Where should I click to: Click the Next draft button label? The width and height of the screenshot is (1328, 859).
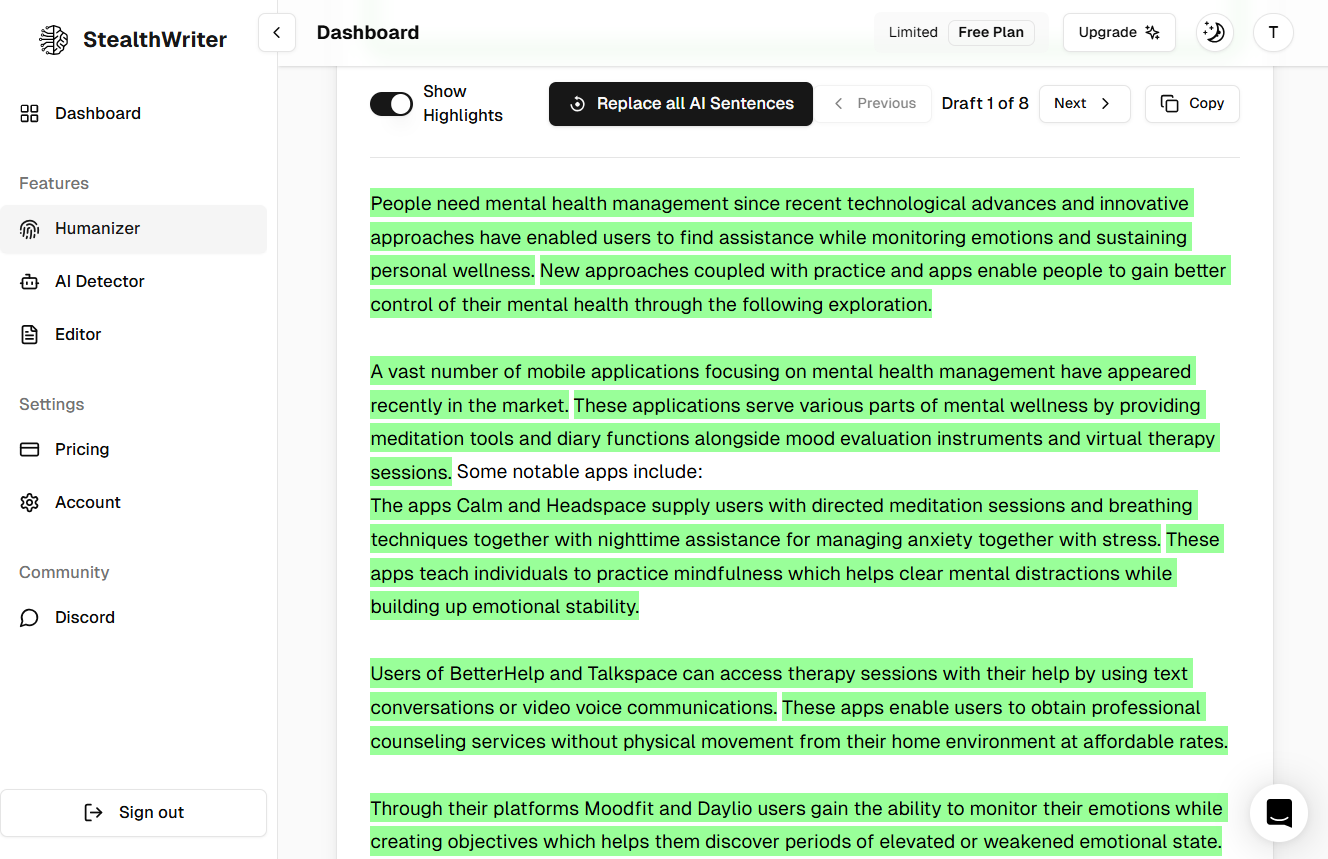tap(1070, 103)
